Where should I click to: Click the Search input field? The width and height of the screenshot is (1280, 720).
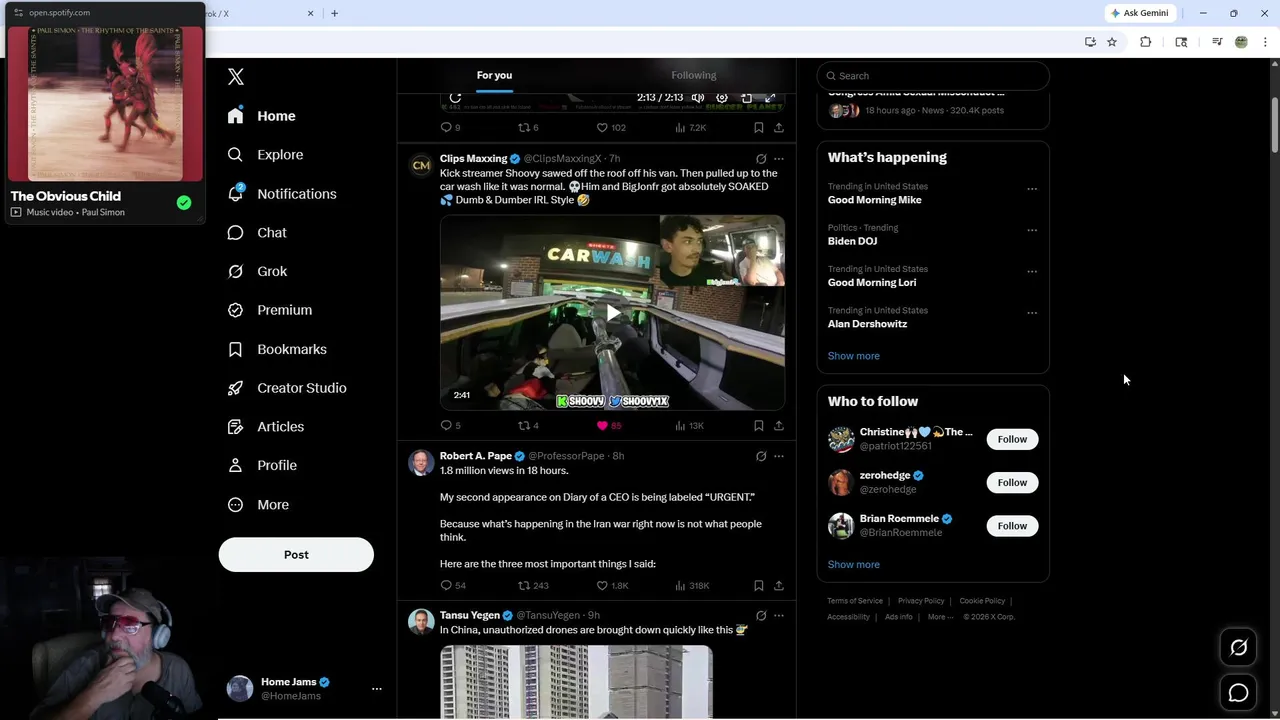pos(933,76)
